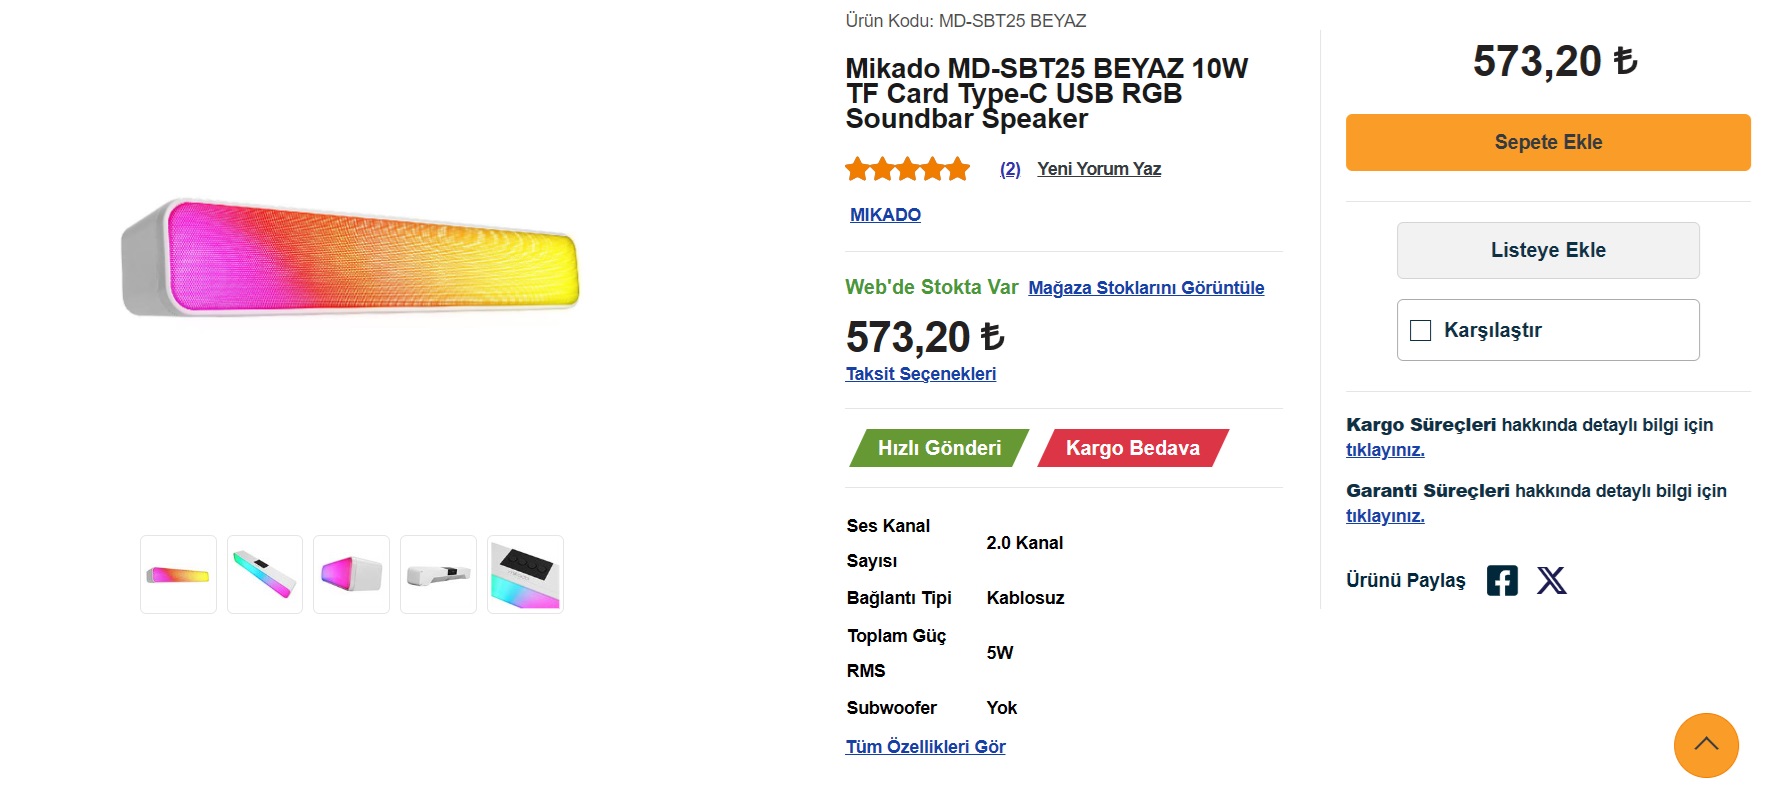The width and height of the screenshot is (1768, 803).
Task: Open Taksit Seçenekleri installment options
Action: point(920,374)
